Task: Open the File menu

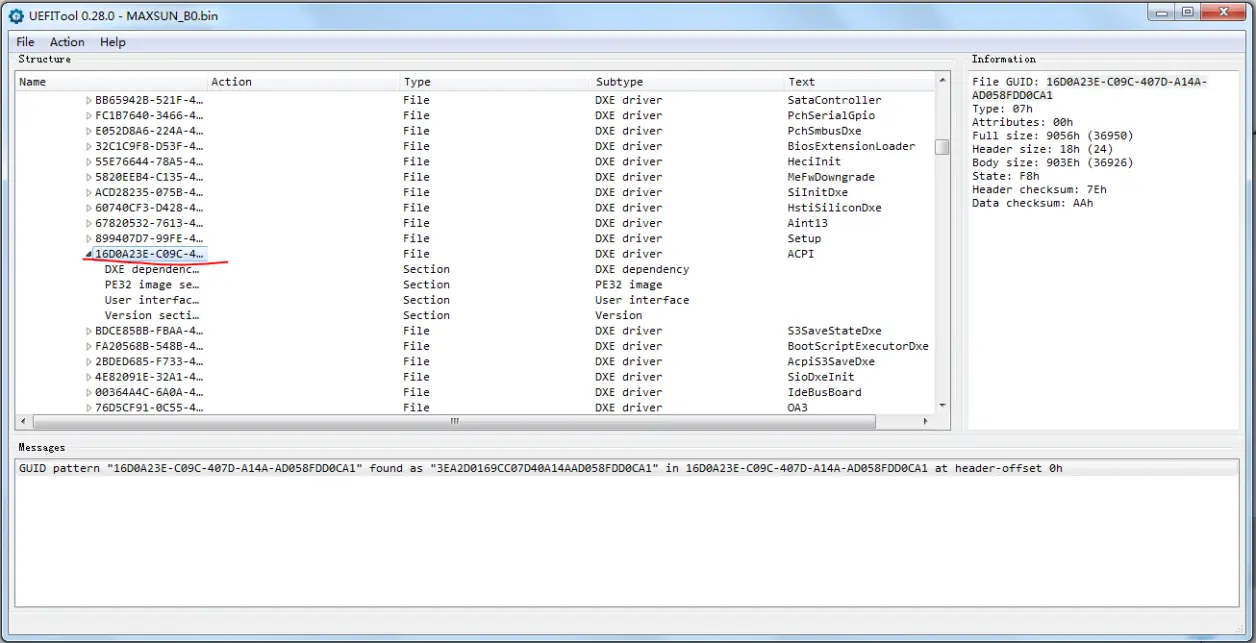Action: point(25,42)
